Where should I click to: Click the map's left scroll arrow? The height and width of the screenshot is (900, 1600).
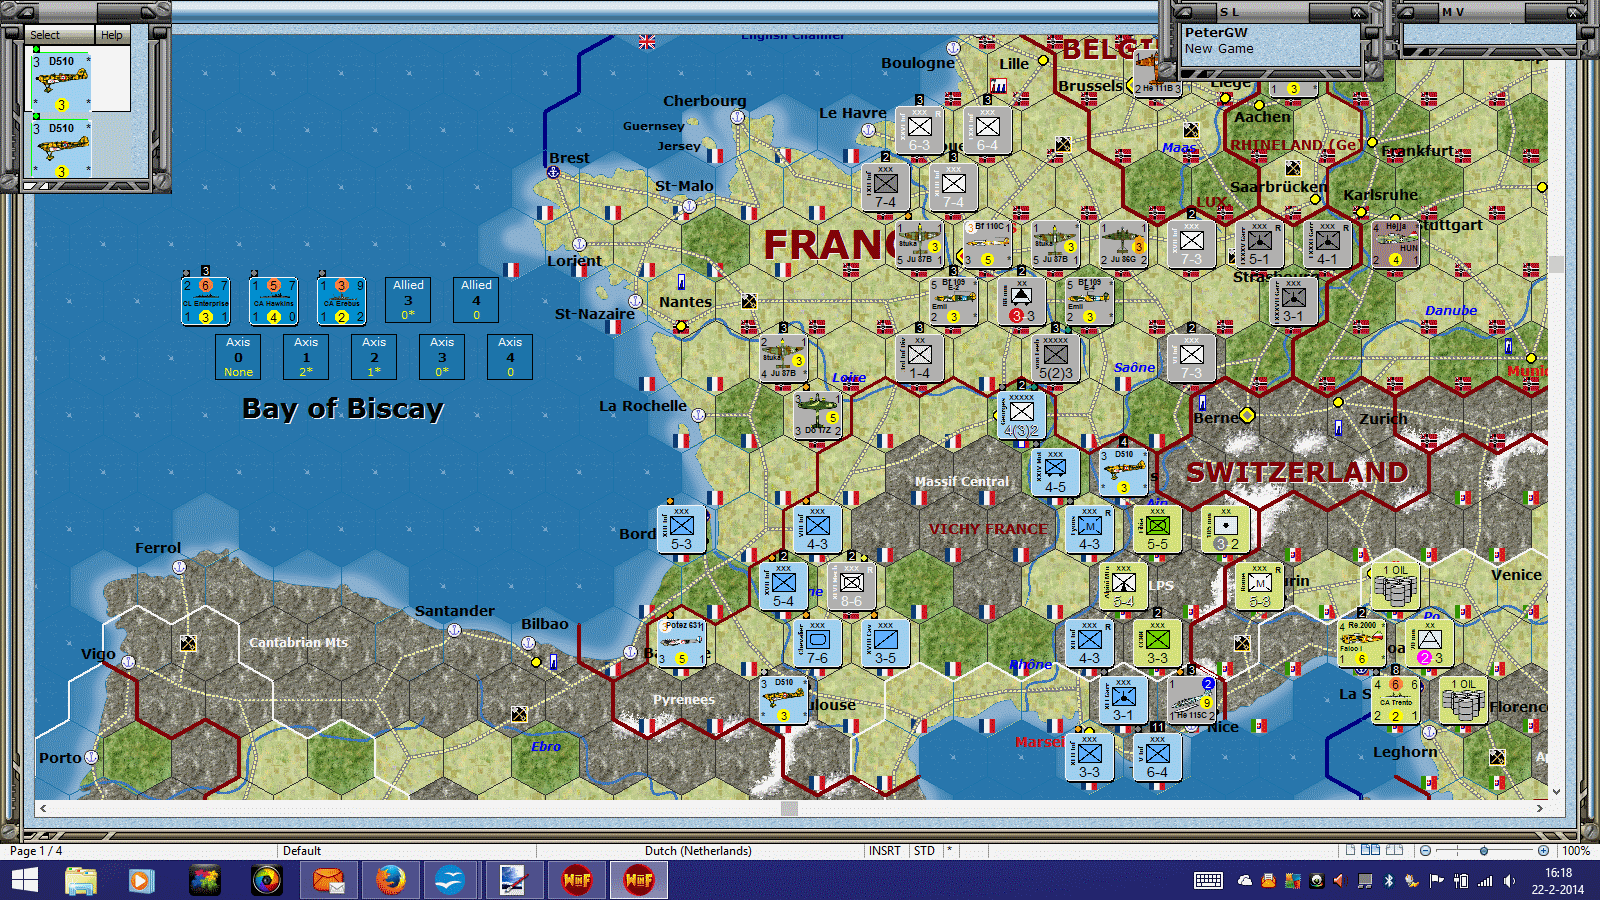42,808
